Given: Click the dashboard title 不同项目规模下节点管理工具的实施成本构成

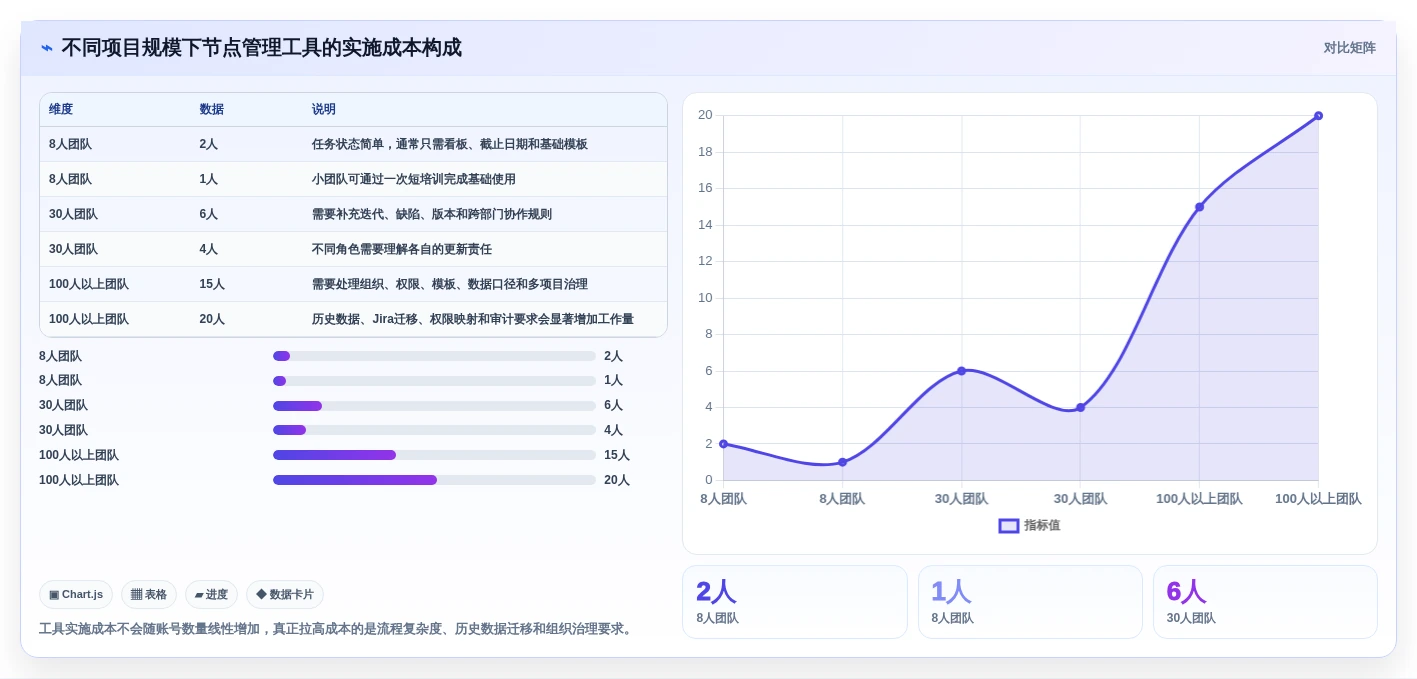Looking at the screenshot, I should (x=262, y=48).
